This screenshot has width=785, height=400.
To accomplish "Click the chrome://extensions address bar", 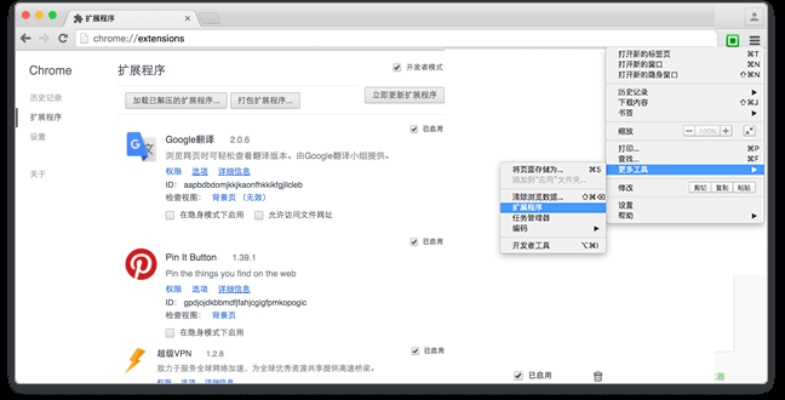I will tap(396, 39).
